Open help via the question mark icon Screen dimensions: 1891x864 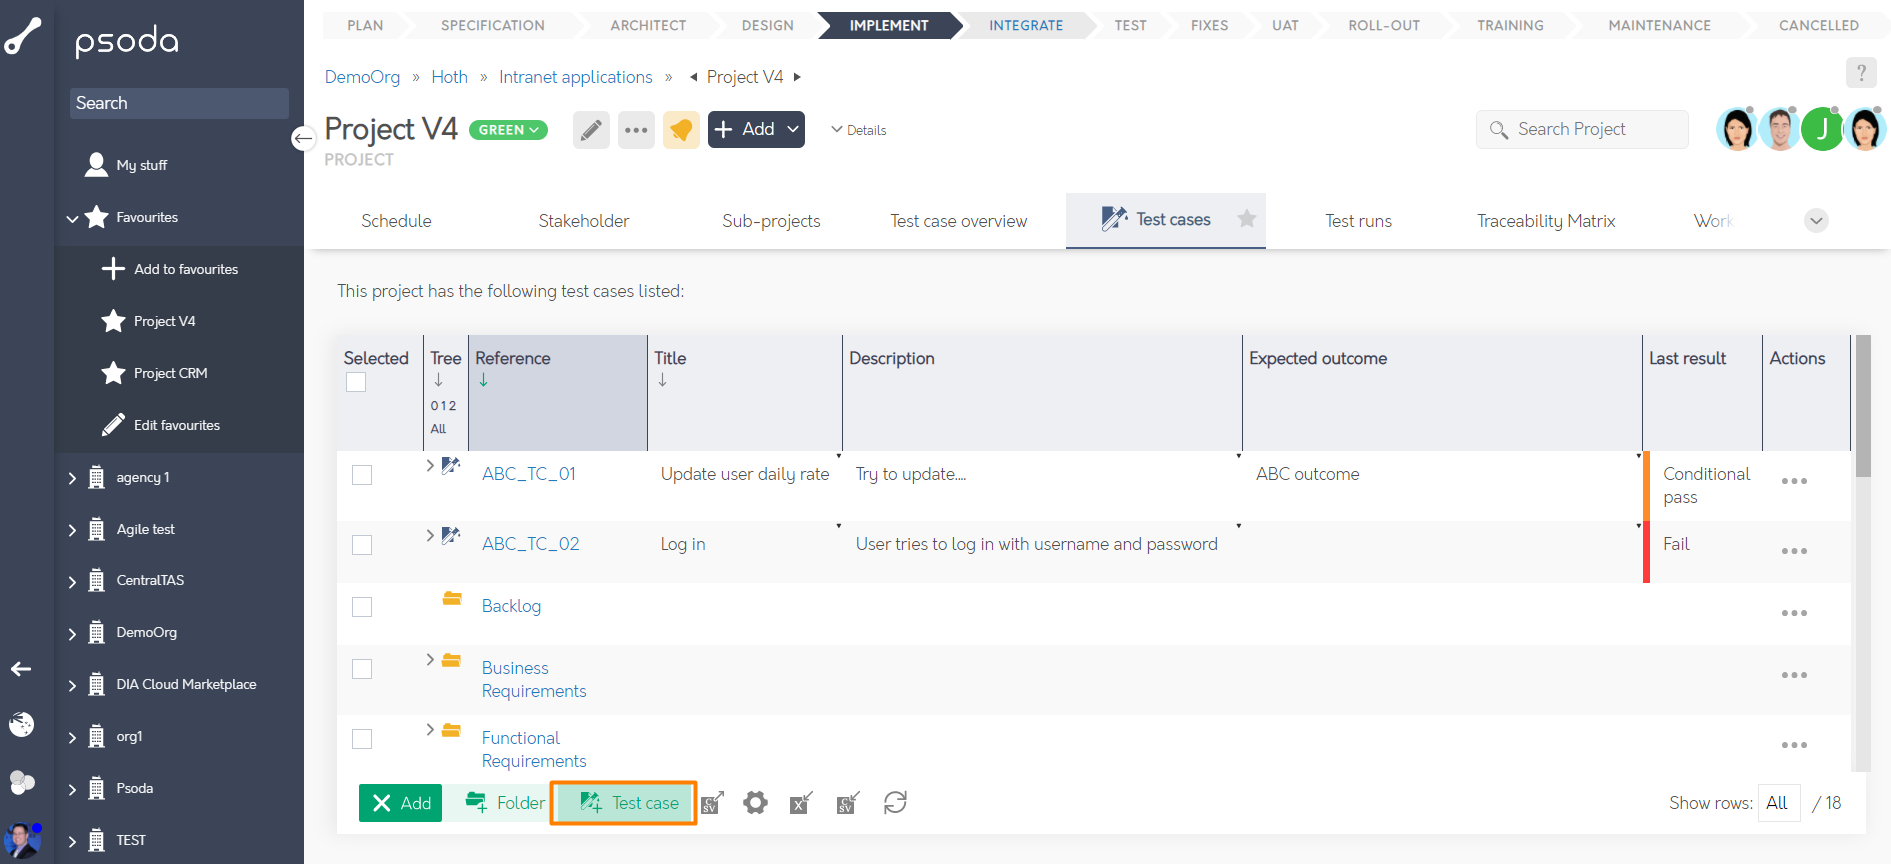coord(1861,73)
